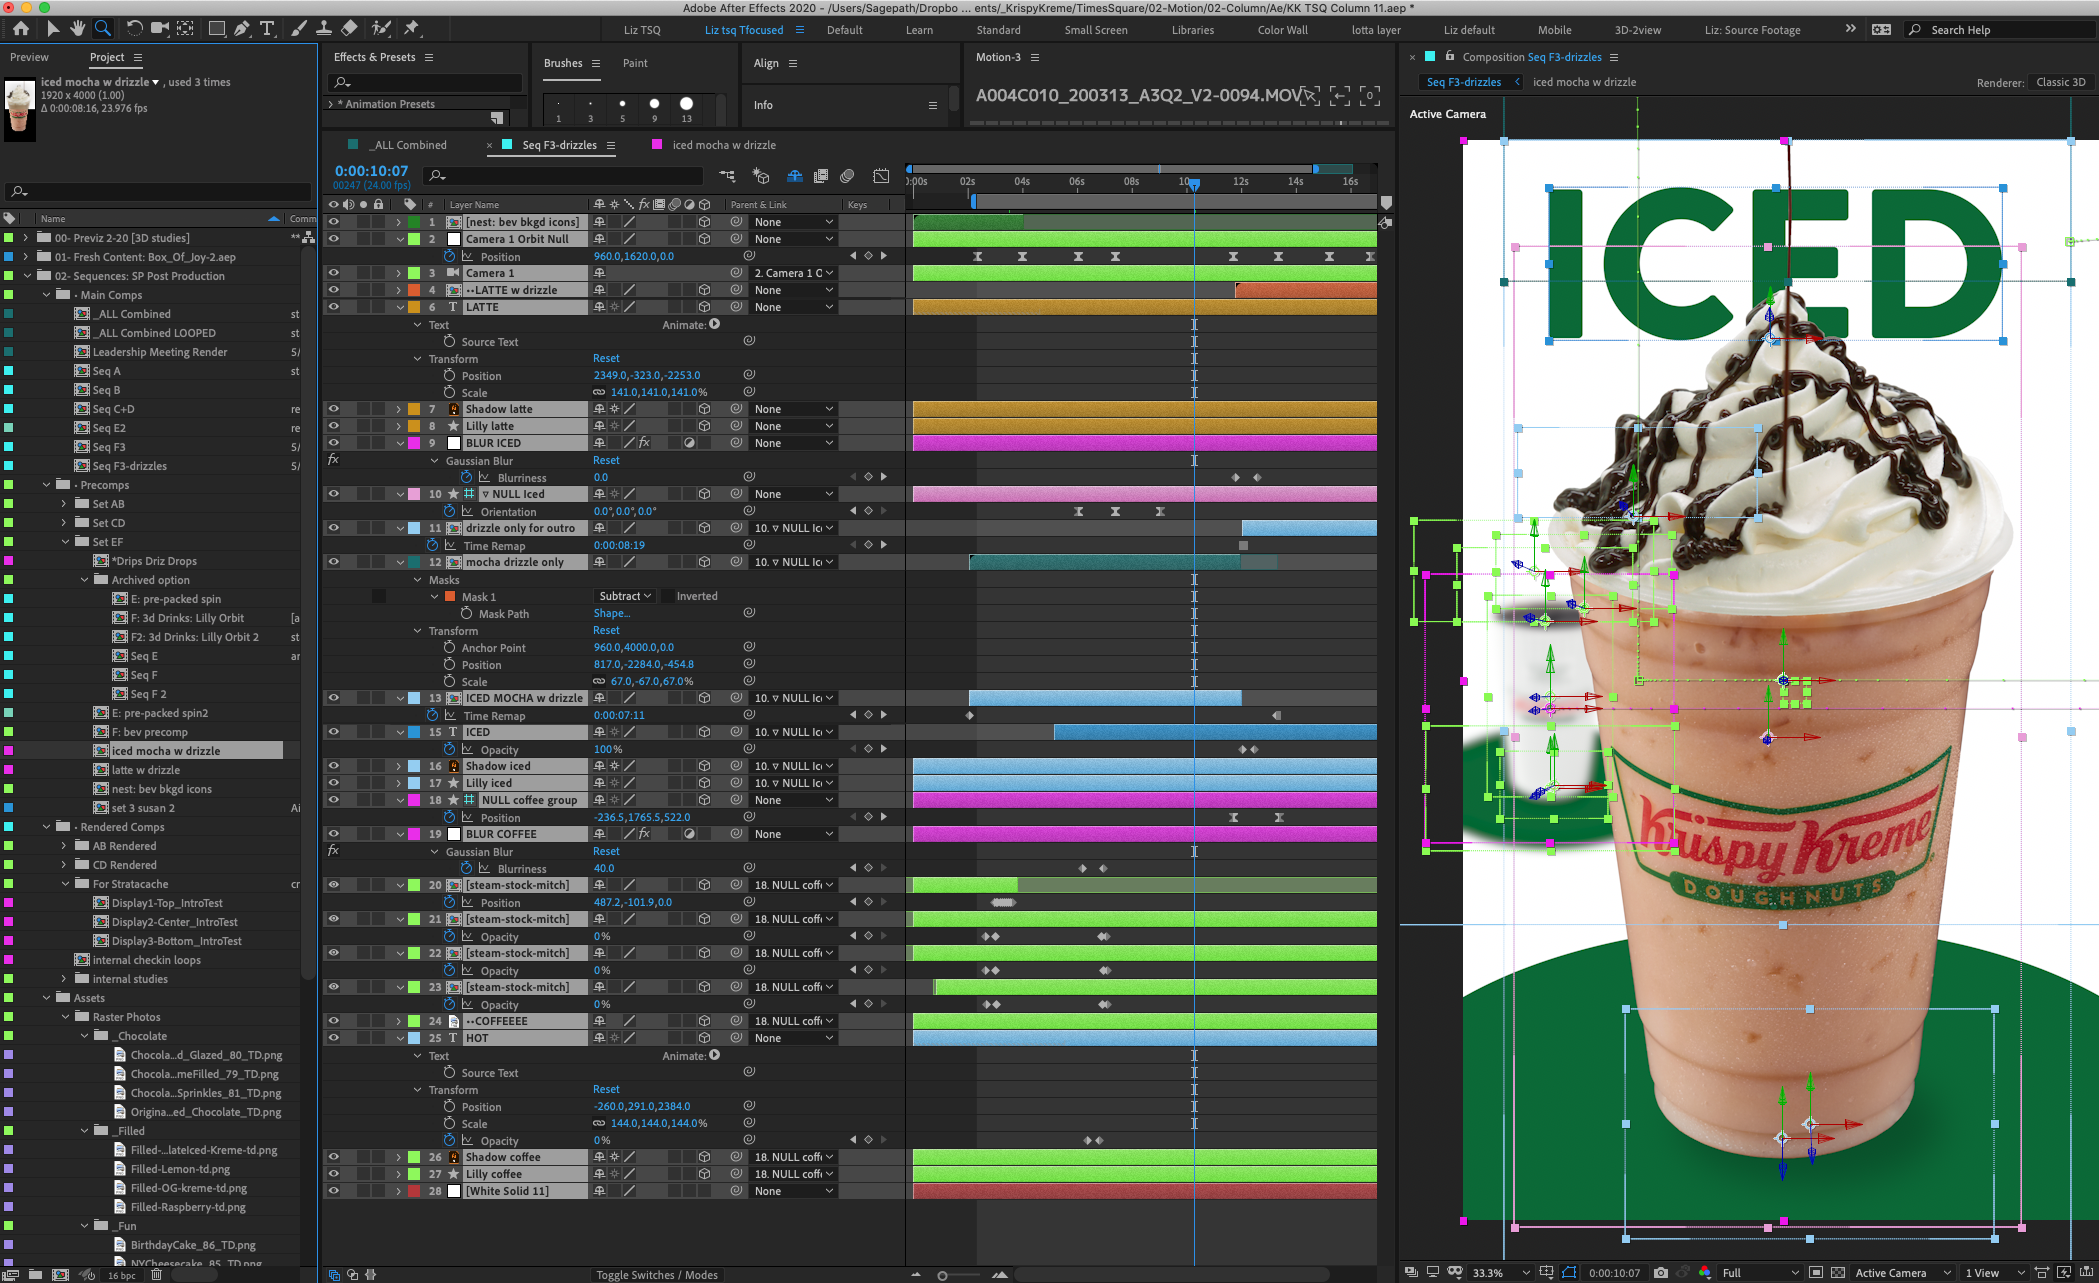The width and height of the screenshot is (2099, 1283).
Task: Select the Roto Brush tool
Action: coord(381,29)
